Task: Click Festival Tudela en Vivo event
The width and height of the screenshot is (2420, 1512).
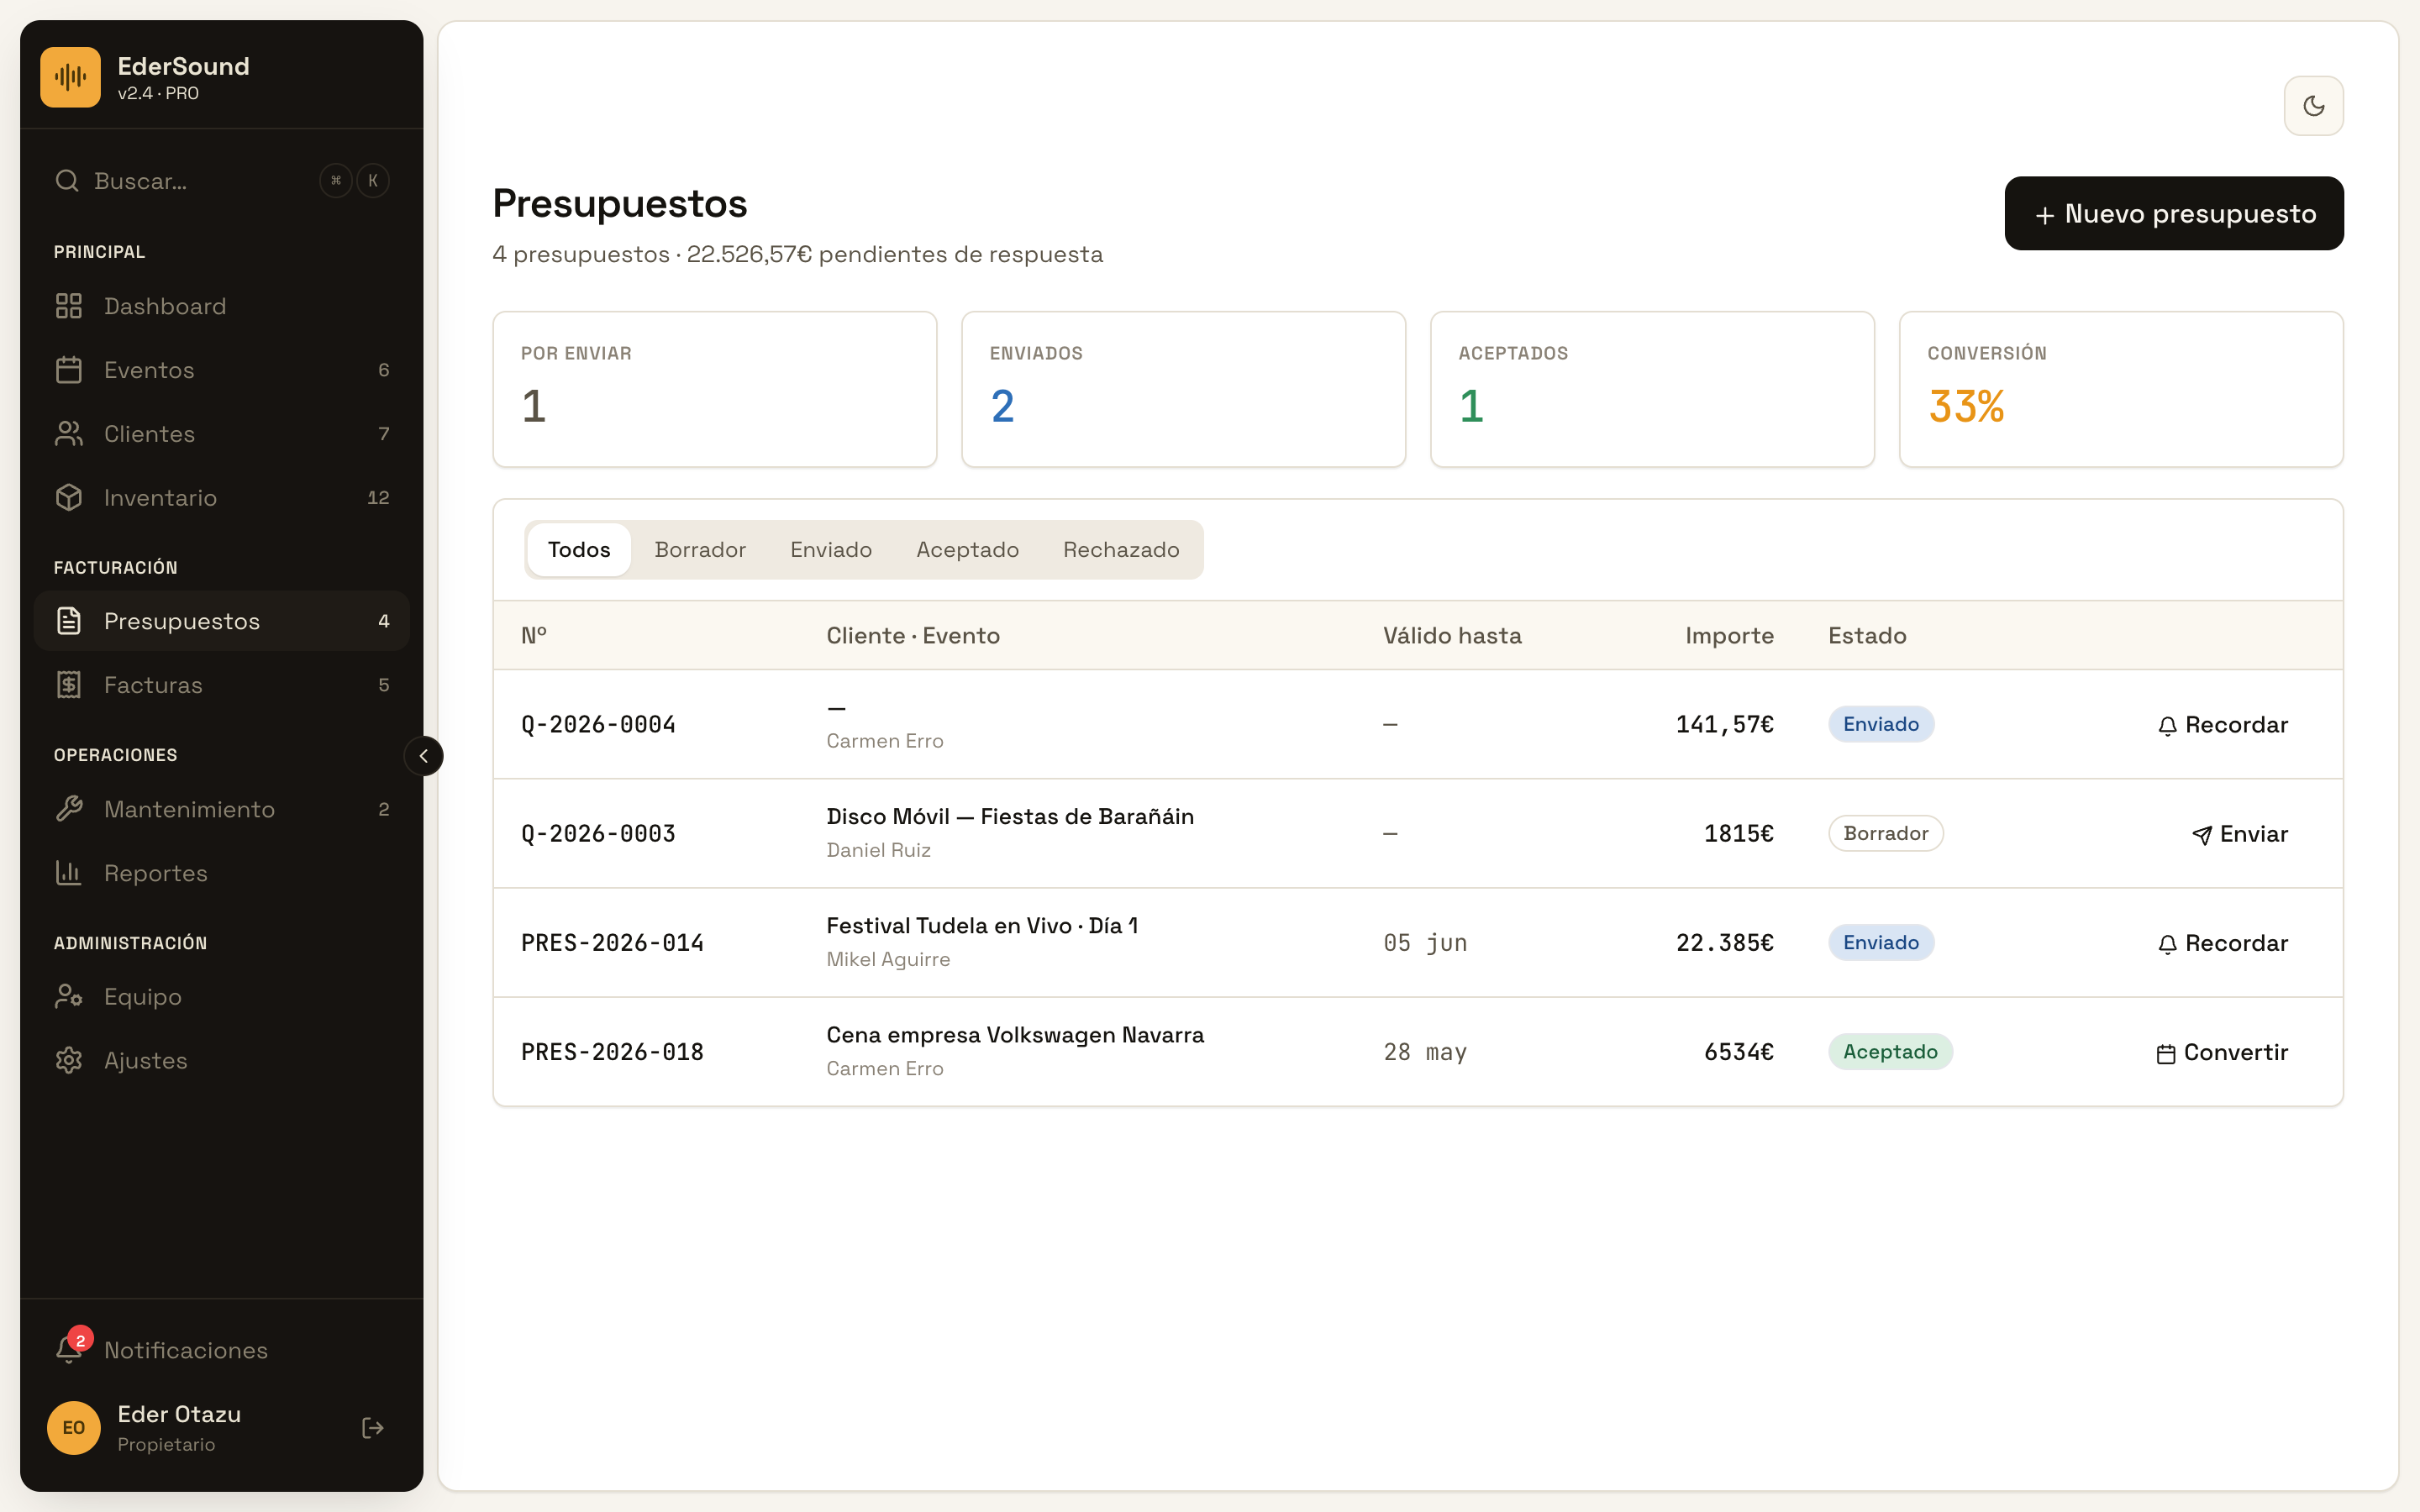Action: point(982,925)
